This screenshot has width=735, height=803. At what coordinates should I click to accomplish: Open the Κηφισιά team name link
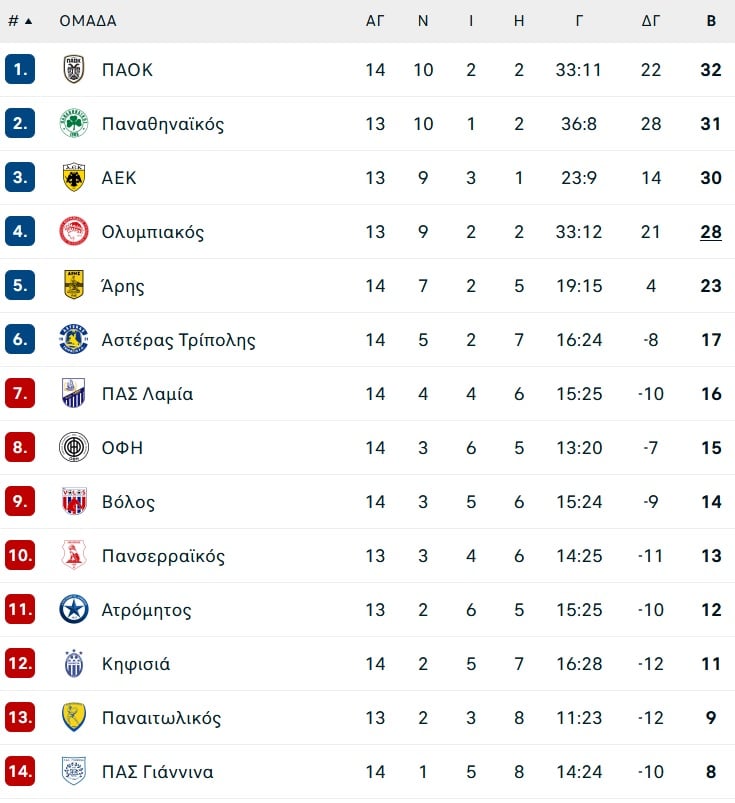[136, 664]
